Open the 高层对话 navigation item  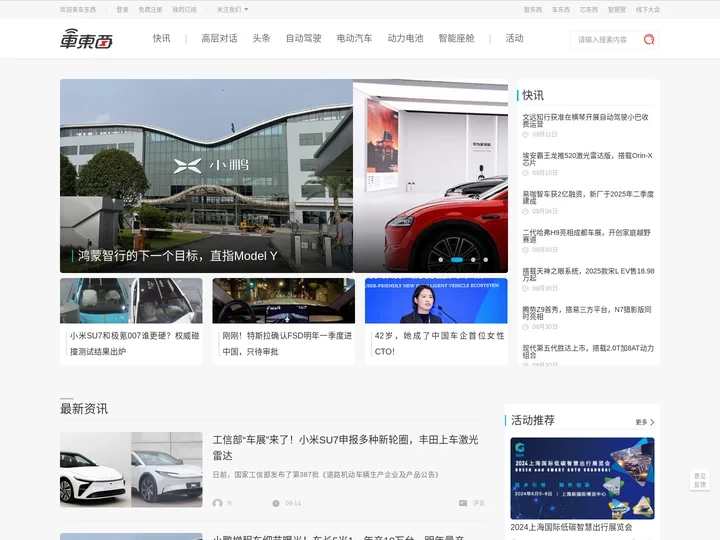point(219,39)
